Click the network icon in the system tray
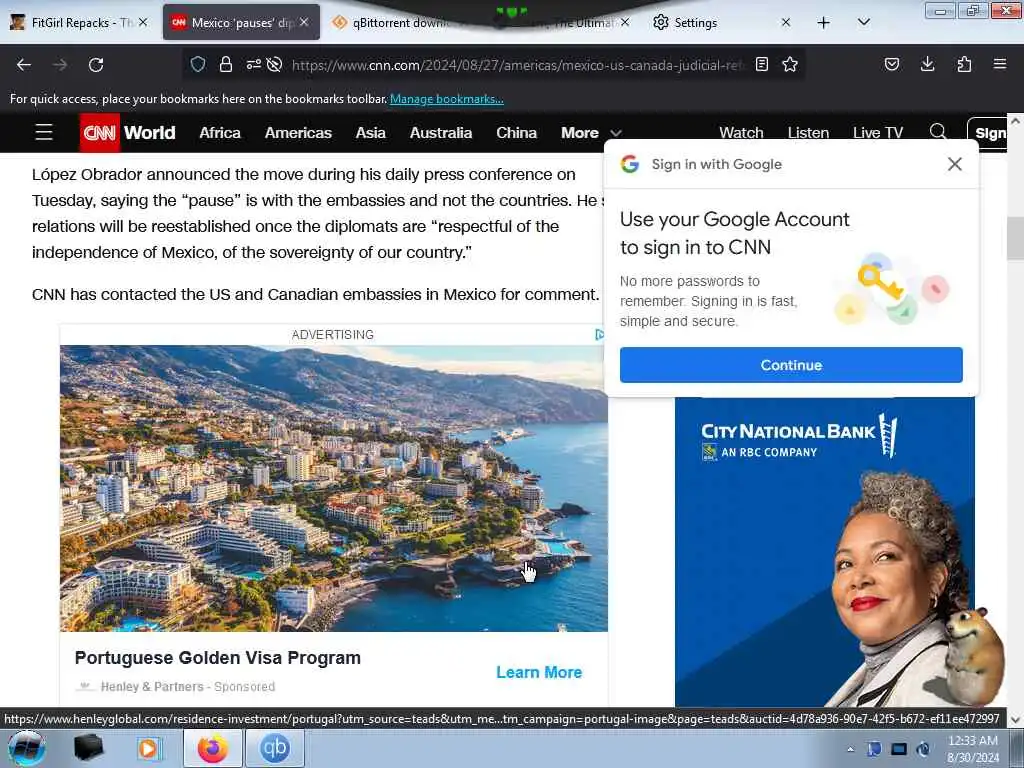1024x768 pixels. click(899, 749)
